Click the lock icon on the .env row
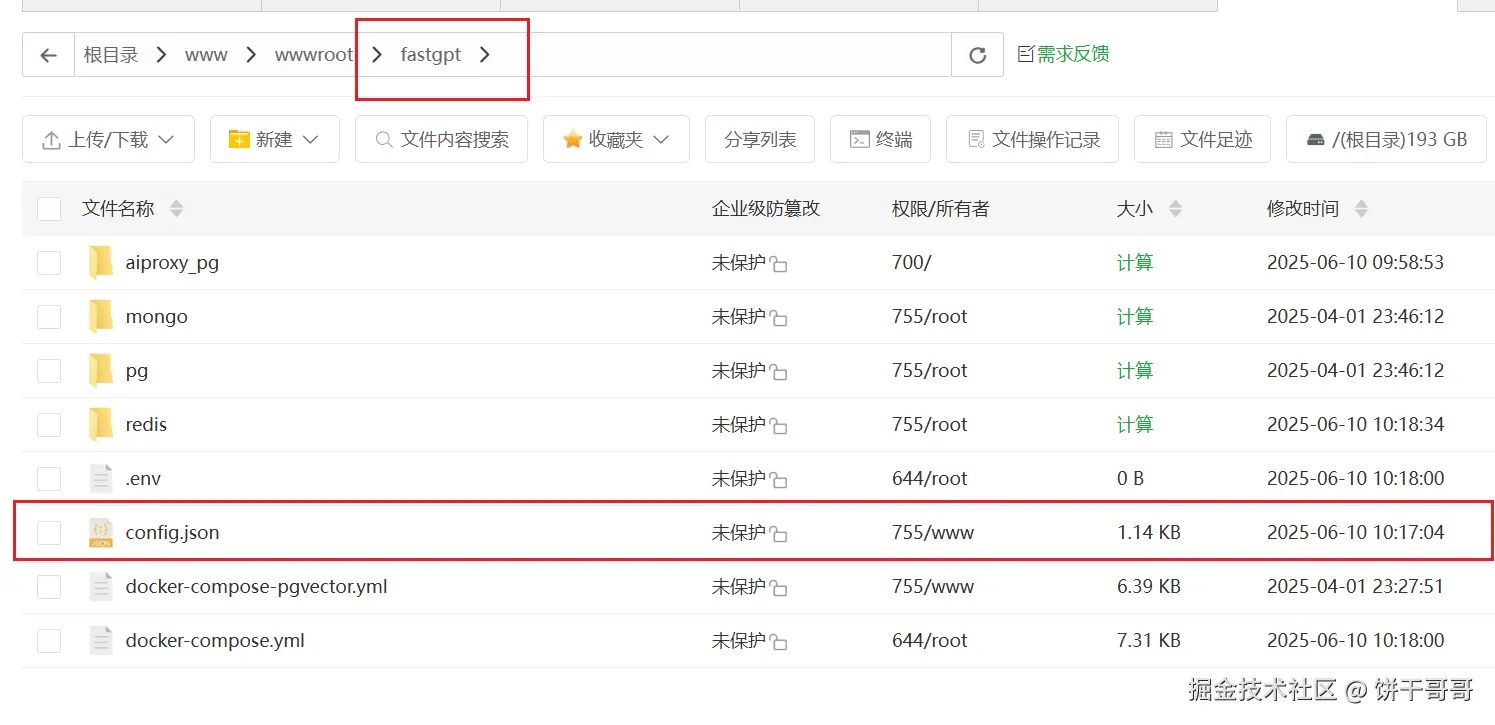The image size is (1495, 725). 778,480
